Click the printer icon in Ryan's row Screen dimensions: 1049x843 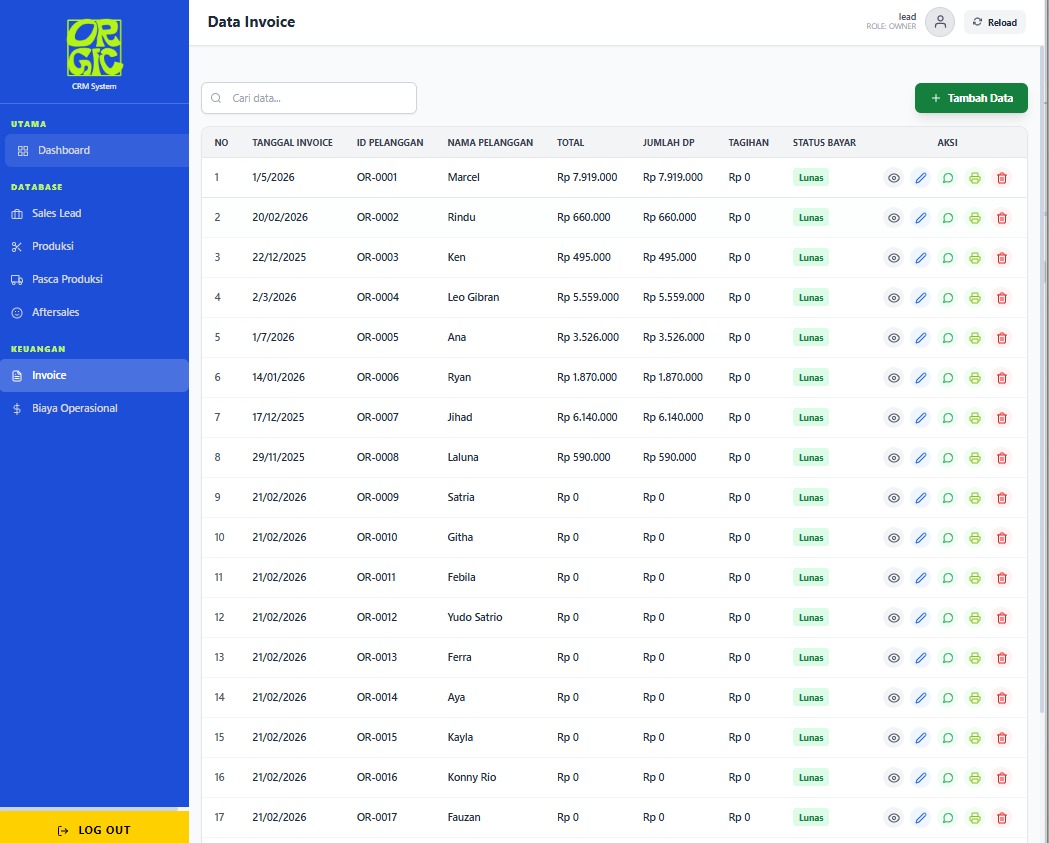[975, 378]
